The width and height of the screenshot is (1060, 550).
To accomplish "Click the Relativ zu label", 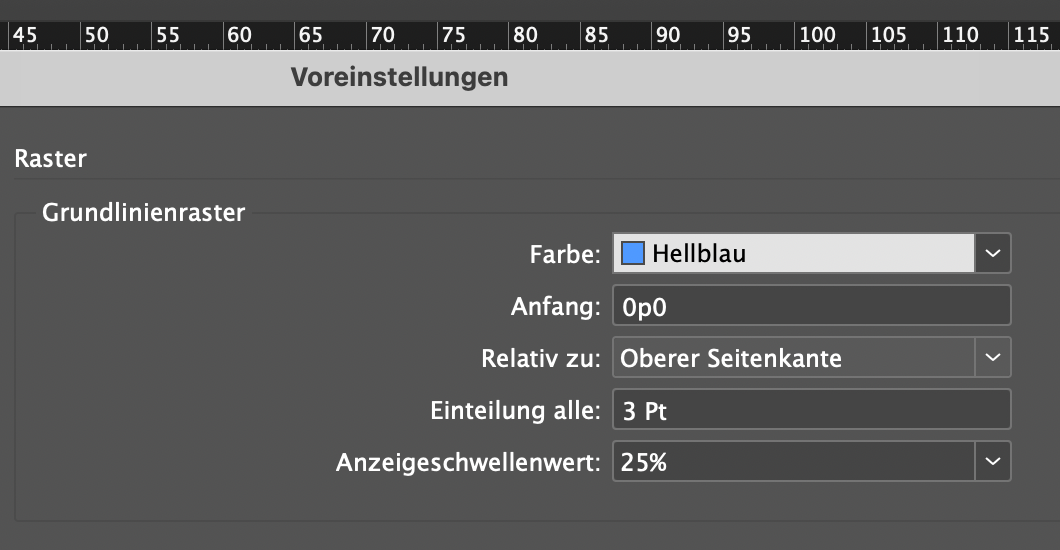I will pos(541,358).
